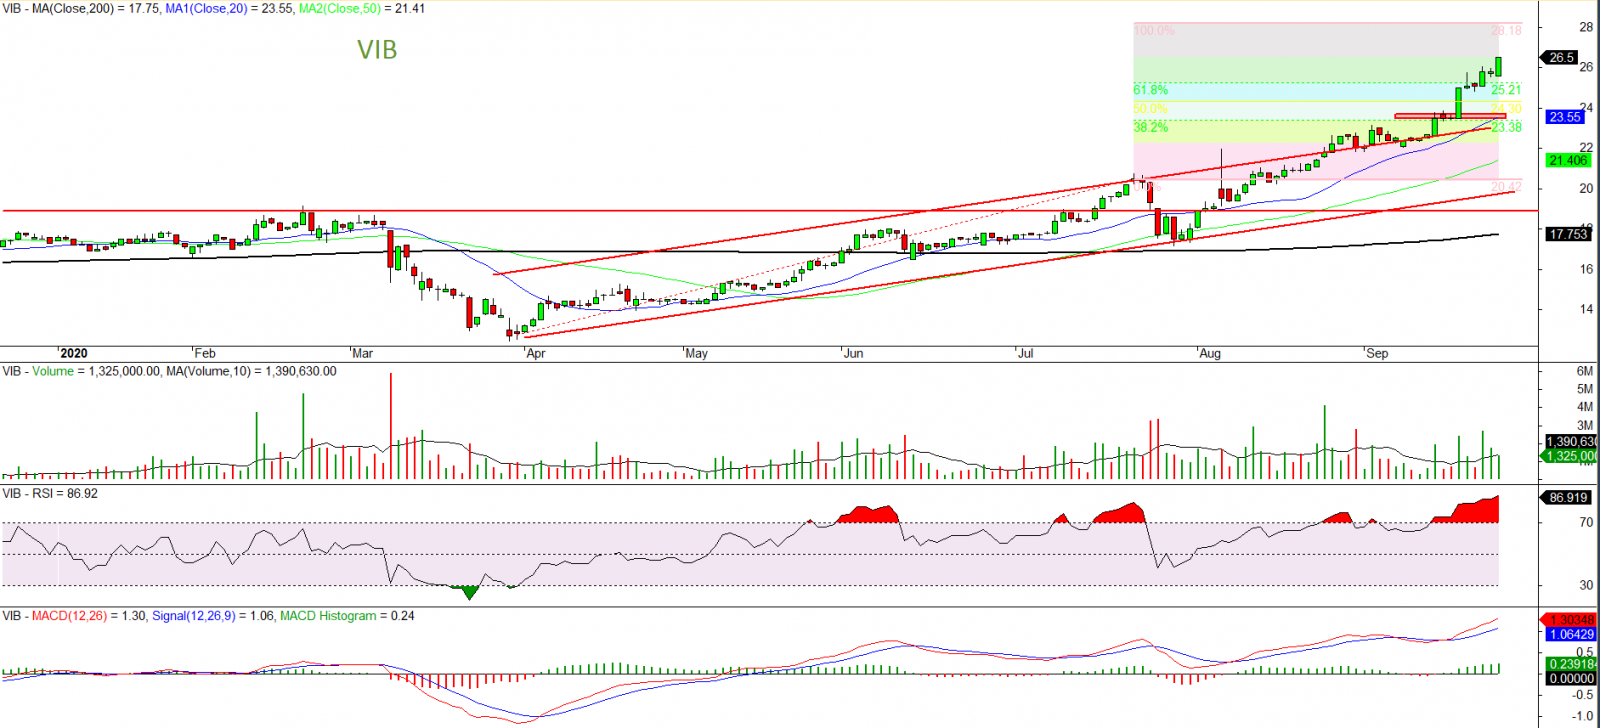Click the green 0.23918 histogram value tag
The height and width of the screenshot is (728, 1600).
click(x=1571, y=663)
